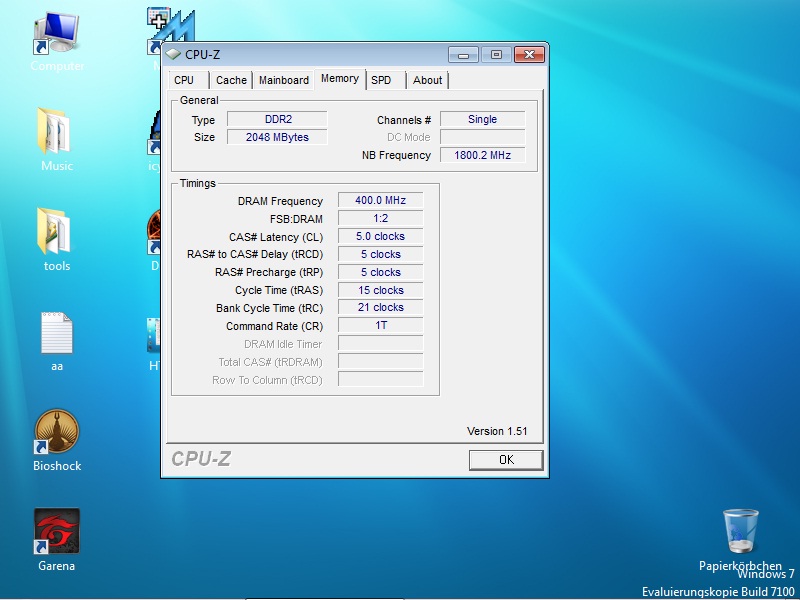Launch the Bioshock game shortcut

(57, 440)
